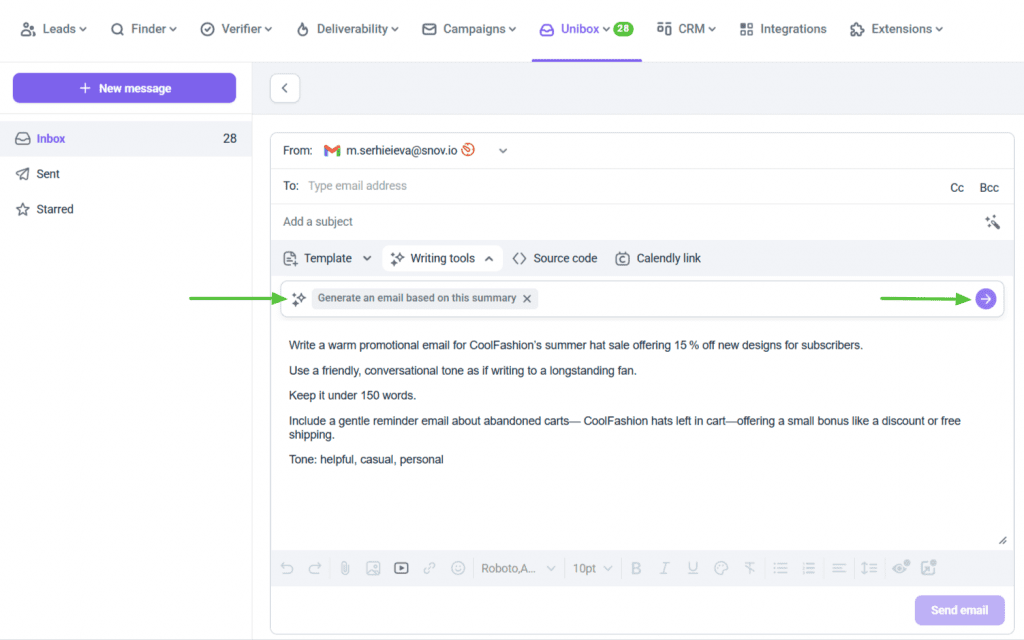Image resolution: width=1024 pixels, height=640 pixels.
Task: Toggle underline formatting
Action: coord(692,568)
